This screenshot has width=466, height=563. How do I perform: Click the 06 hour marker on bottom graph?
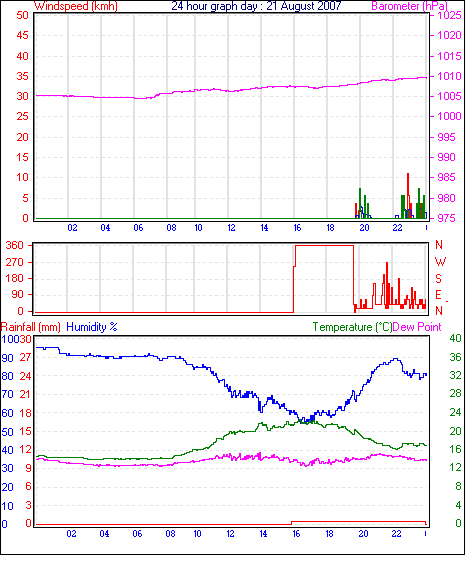(137, 534)
